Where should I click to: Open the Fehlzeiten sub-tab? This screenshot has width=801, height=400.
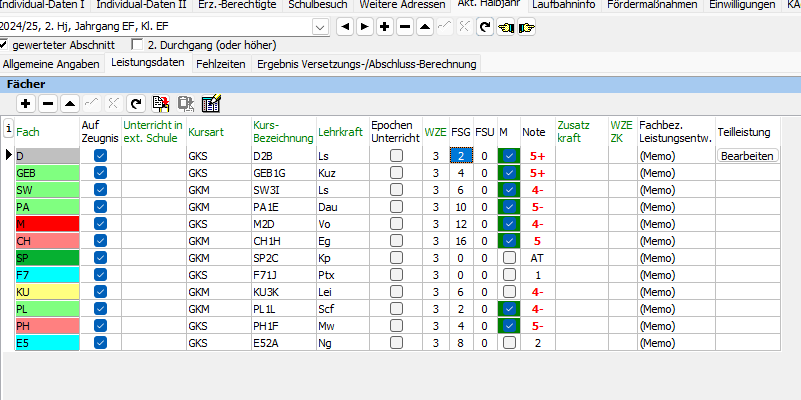pyautogui.click(x=221, y=64)
